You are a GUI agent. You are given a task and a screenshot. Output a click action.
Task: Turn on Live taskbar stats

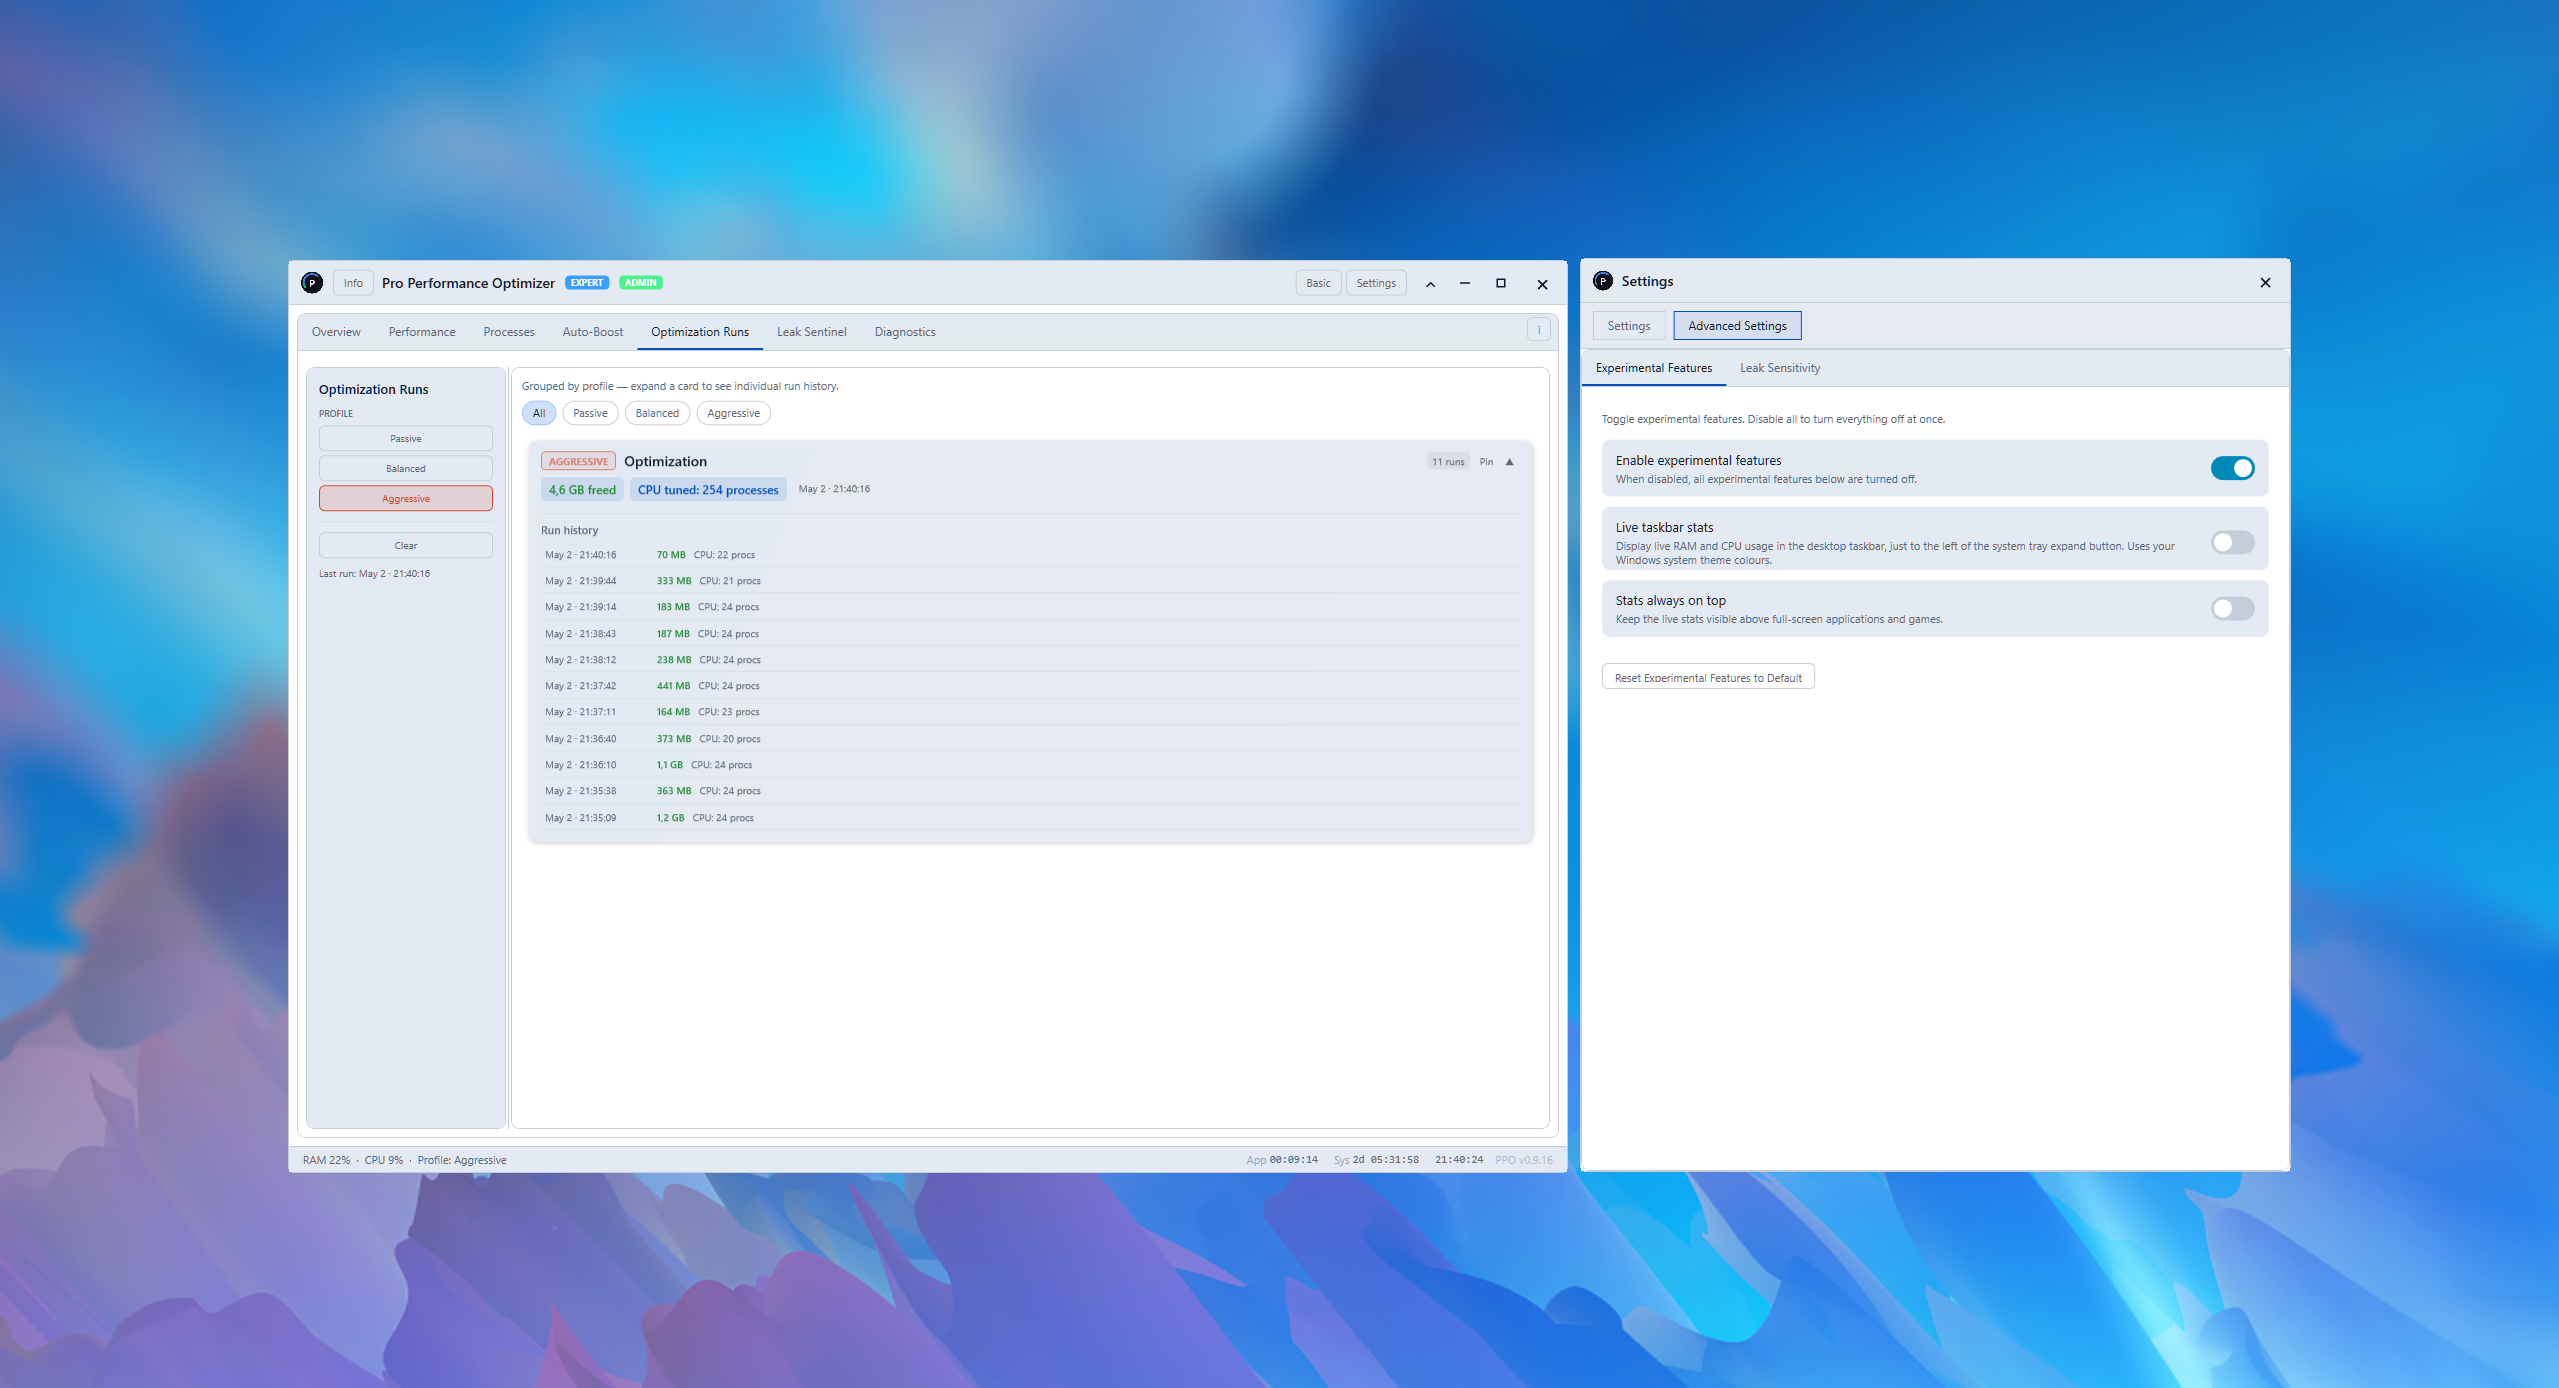tap(2232, 542)
